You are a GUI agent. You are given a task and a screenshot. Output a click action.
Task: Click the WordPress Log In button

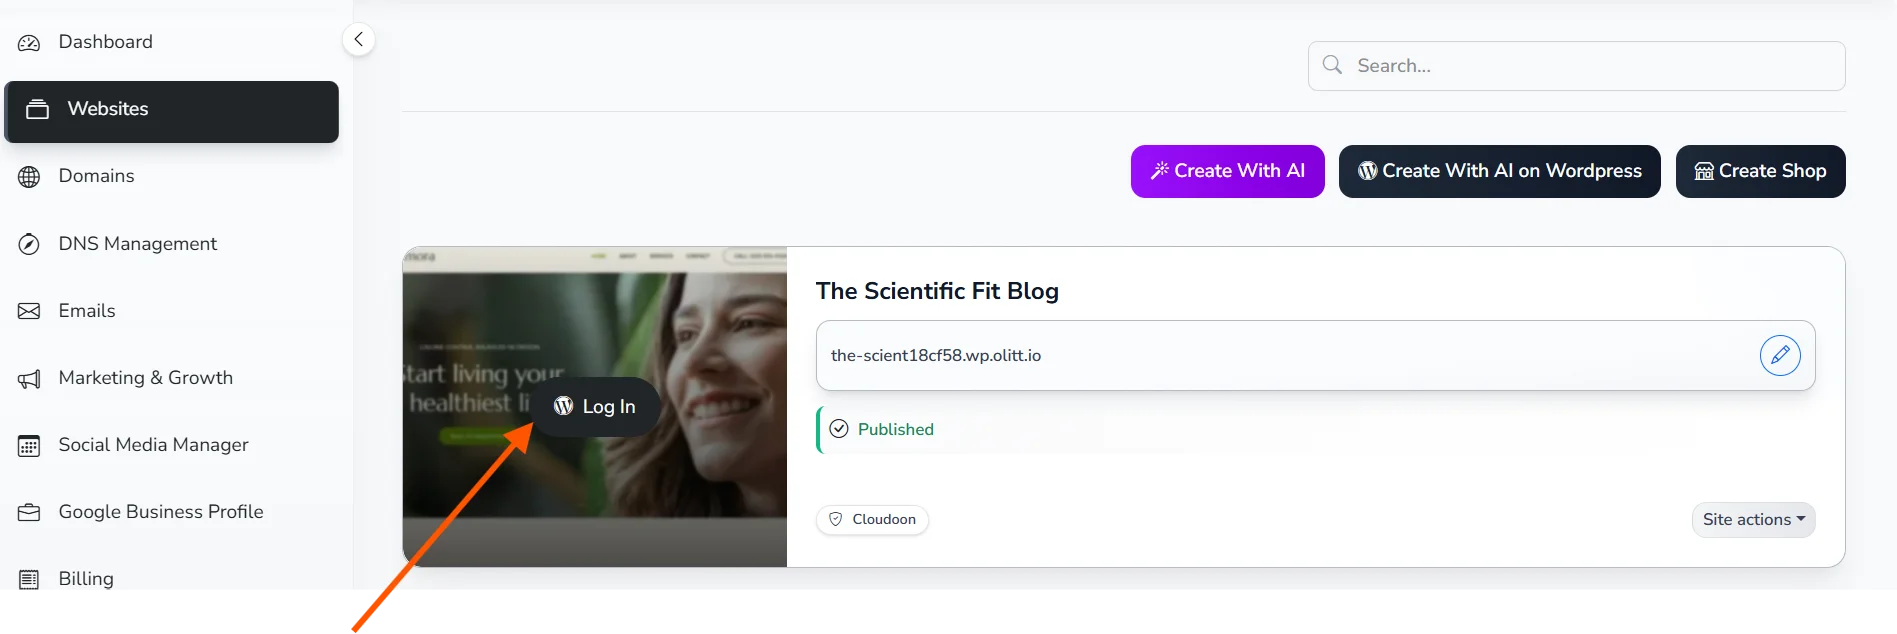(x=596, y=407)
